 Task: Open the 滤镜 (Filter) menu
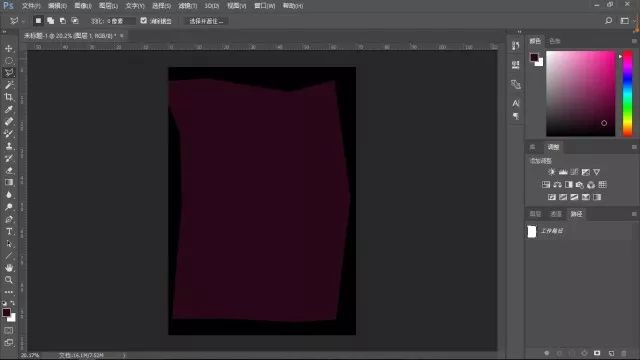tap(188, 6)
